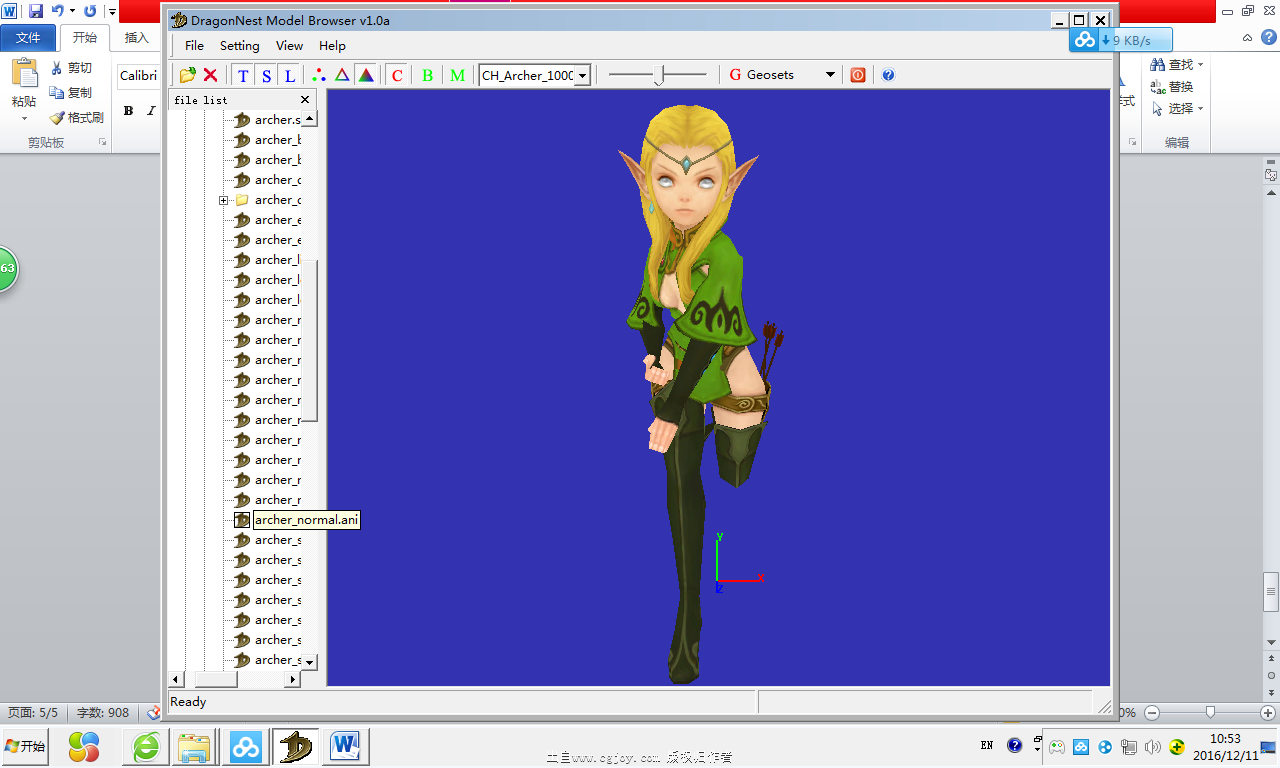Screen dimensions: 1280x768
Task: Open the Word 文件 tab
Action: click(28, 38)
